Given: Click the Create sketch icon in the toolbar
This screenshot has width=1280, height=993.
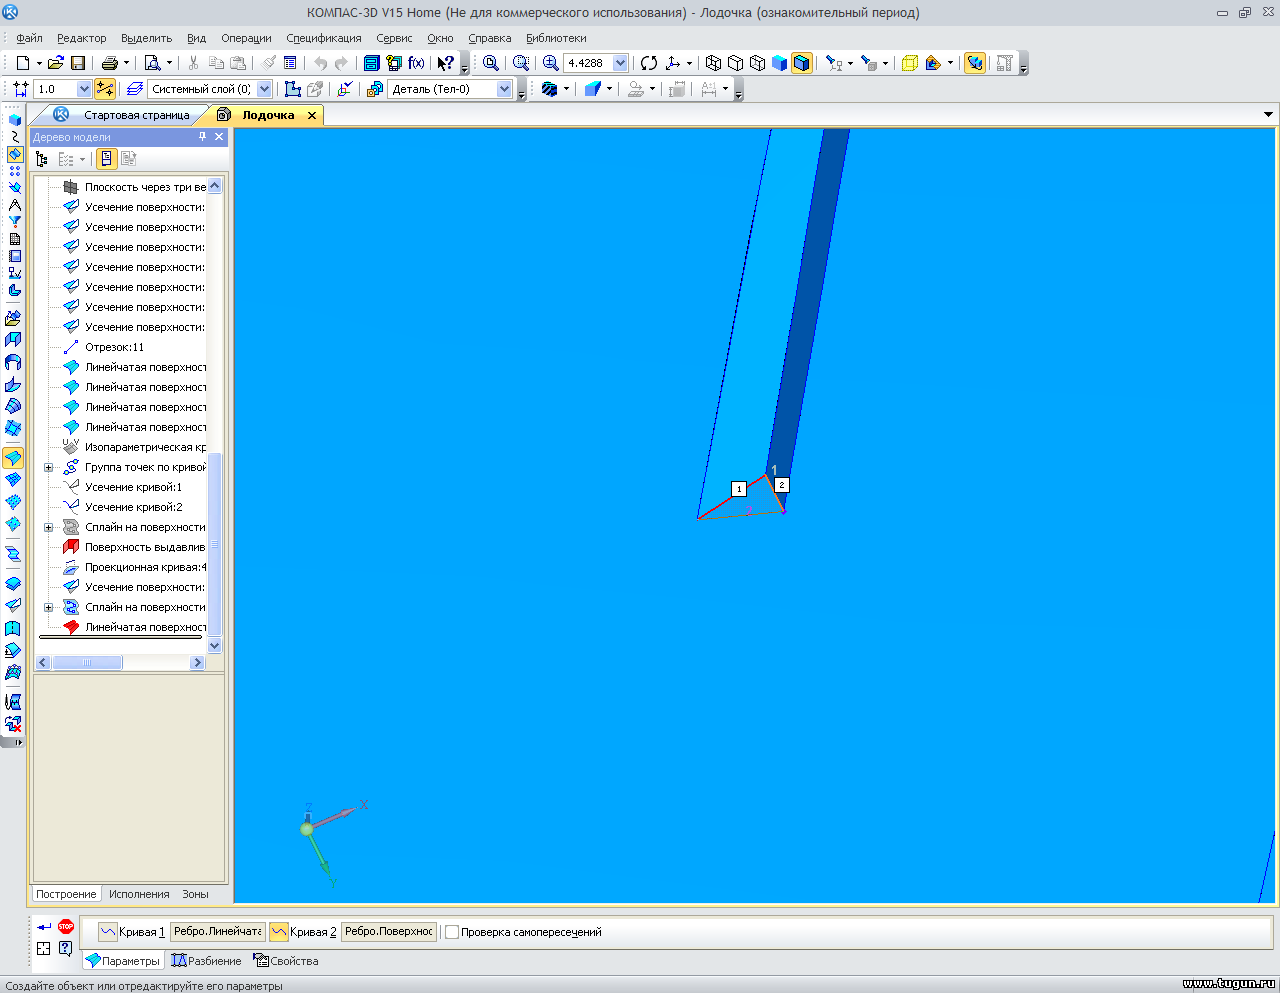Looking at the screenshot, I should pyautogui.click(x=292, y=89).
